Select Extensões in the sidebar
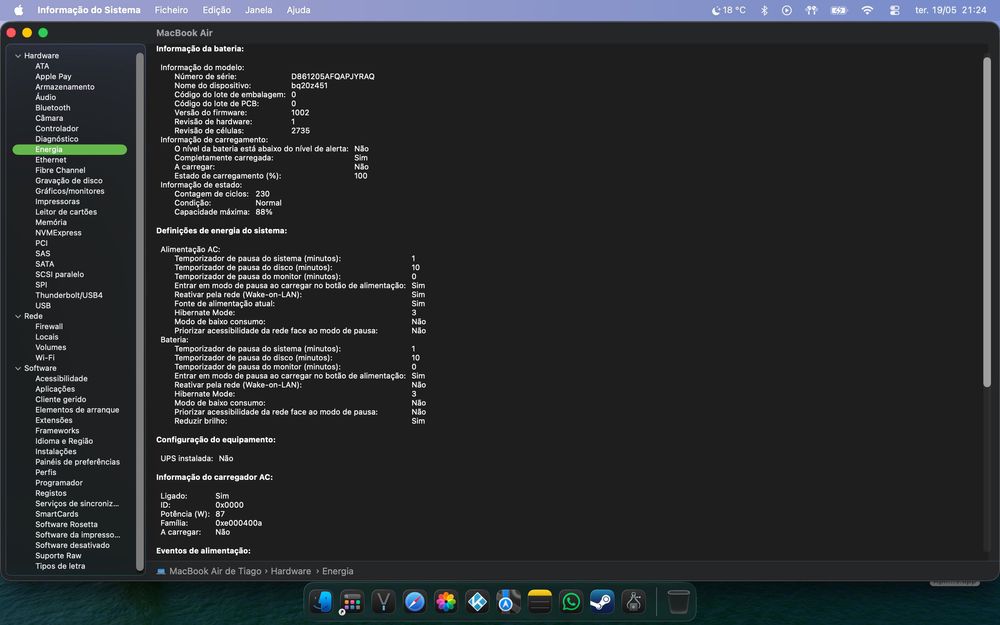This screenshot has height=625, width=1000. [x=54, y=420]
